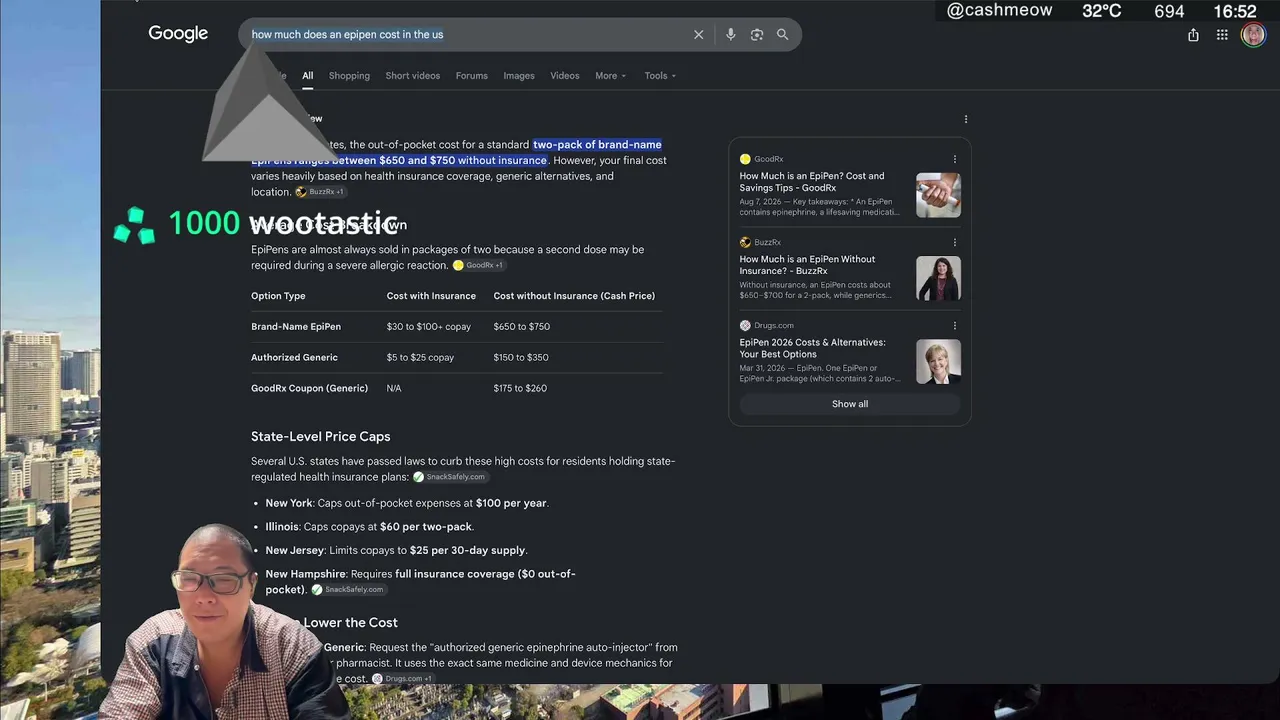Click the share icon in the page header
This screenshot has width=1280, height=720.
coord(1193,35)
